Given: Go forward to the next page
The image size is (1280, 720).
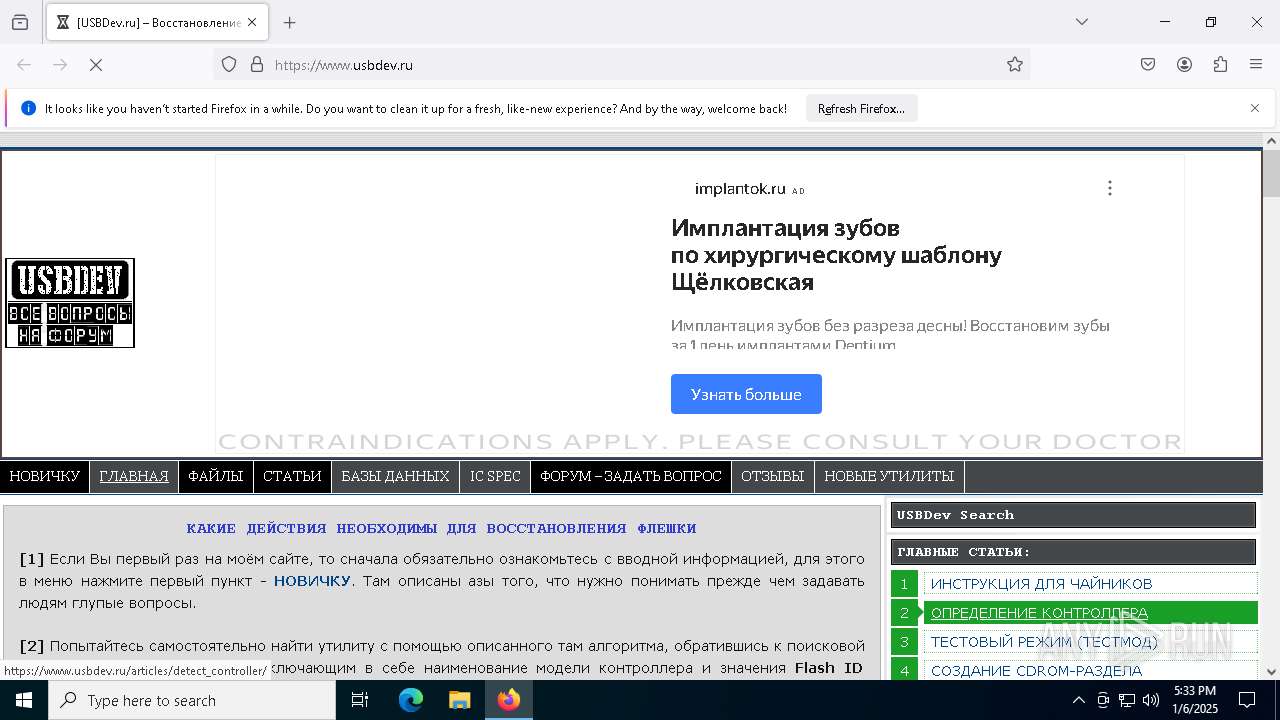Looking at the screenshot, I should [x=60, y=65].
